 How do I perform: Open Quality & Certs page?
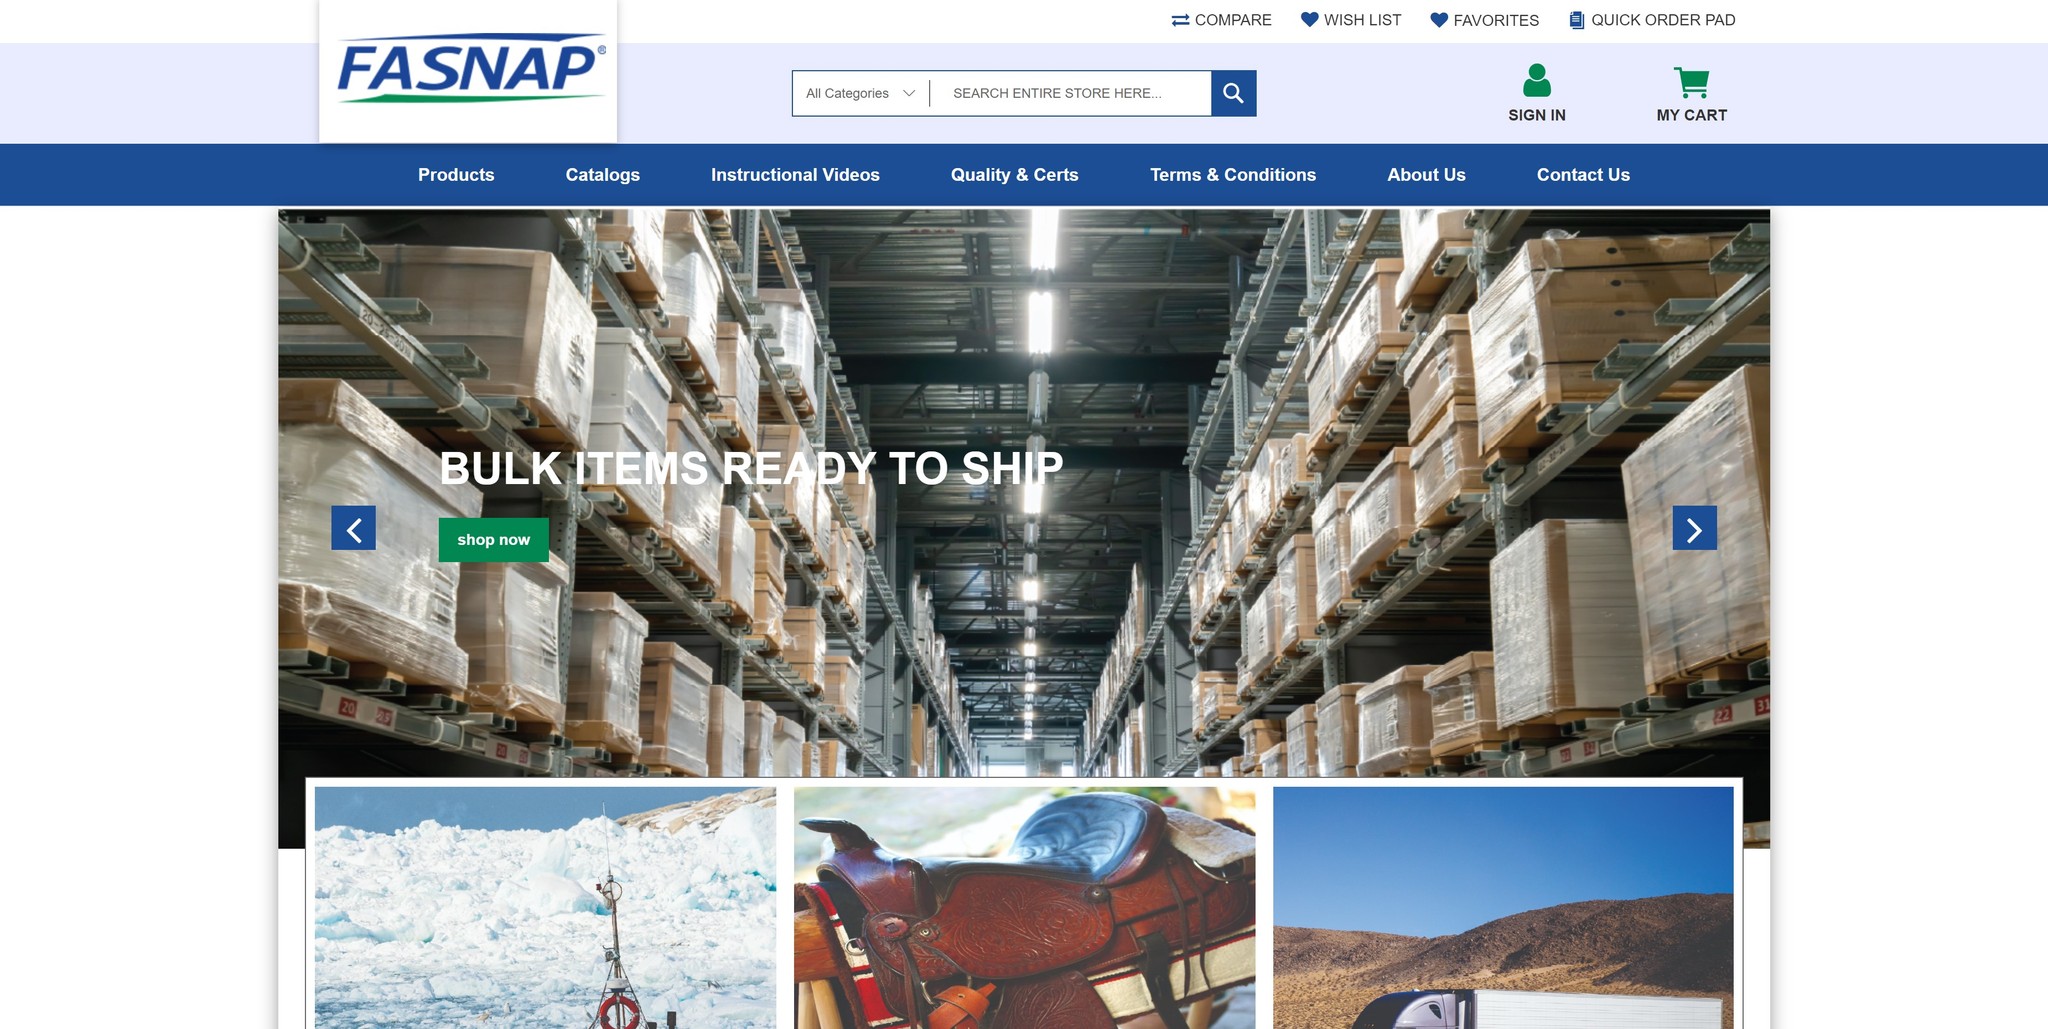(x=1014, y=175)
